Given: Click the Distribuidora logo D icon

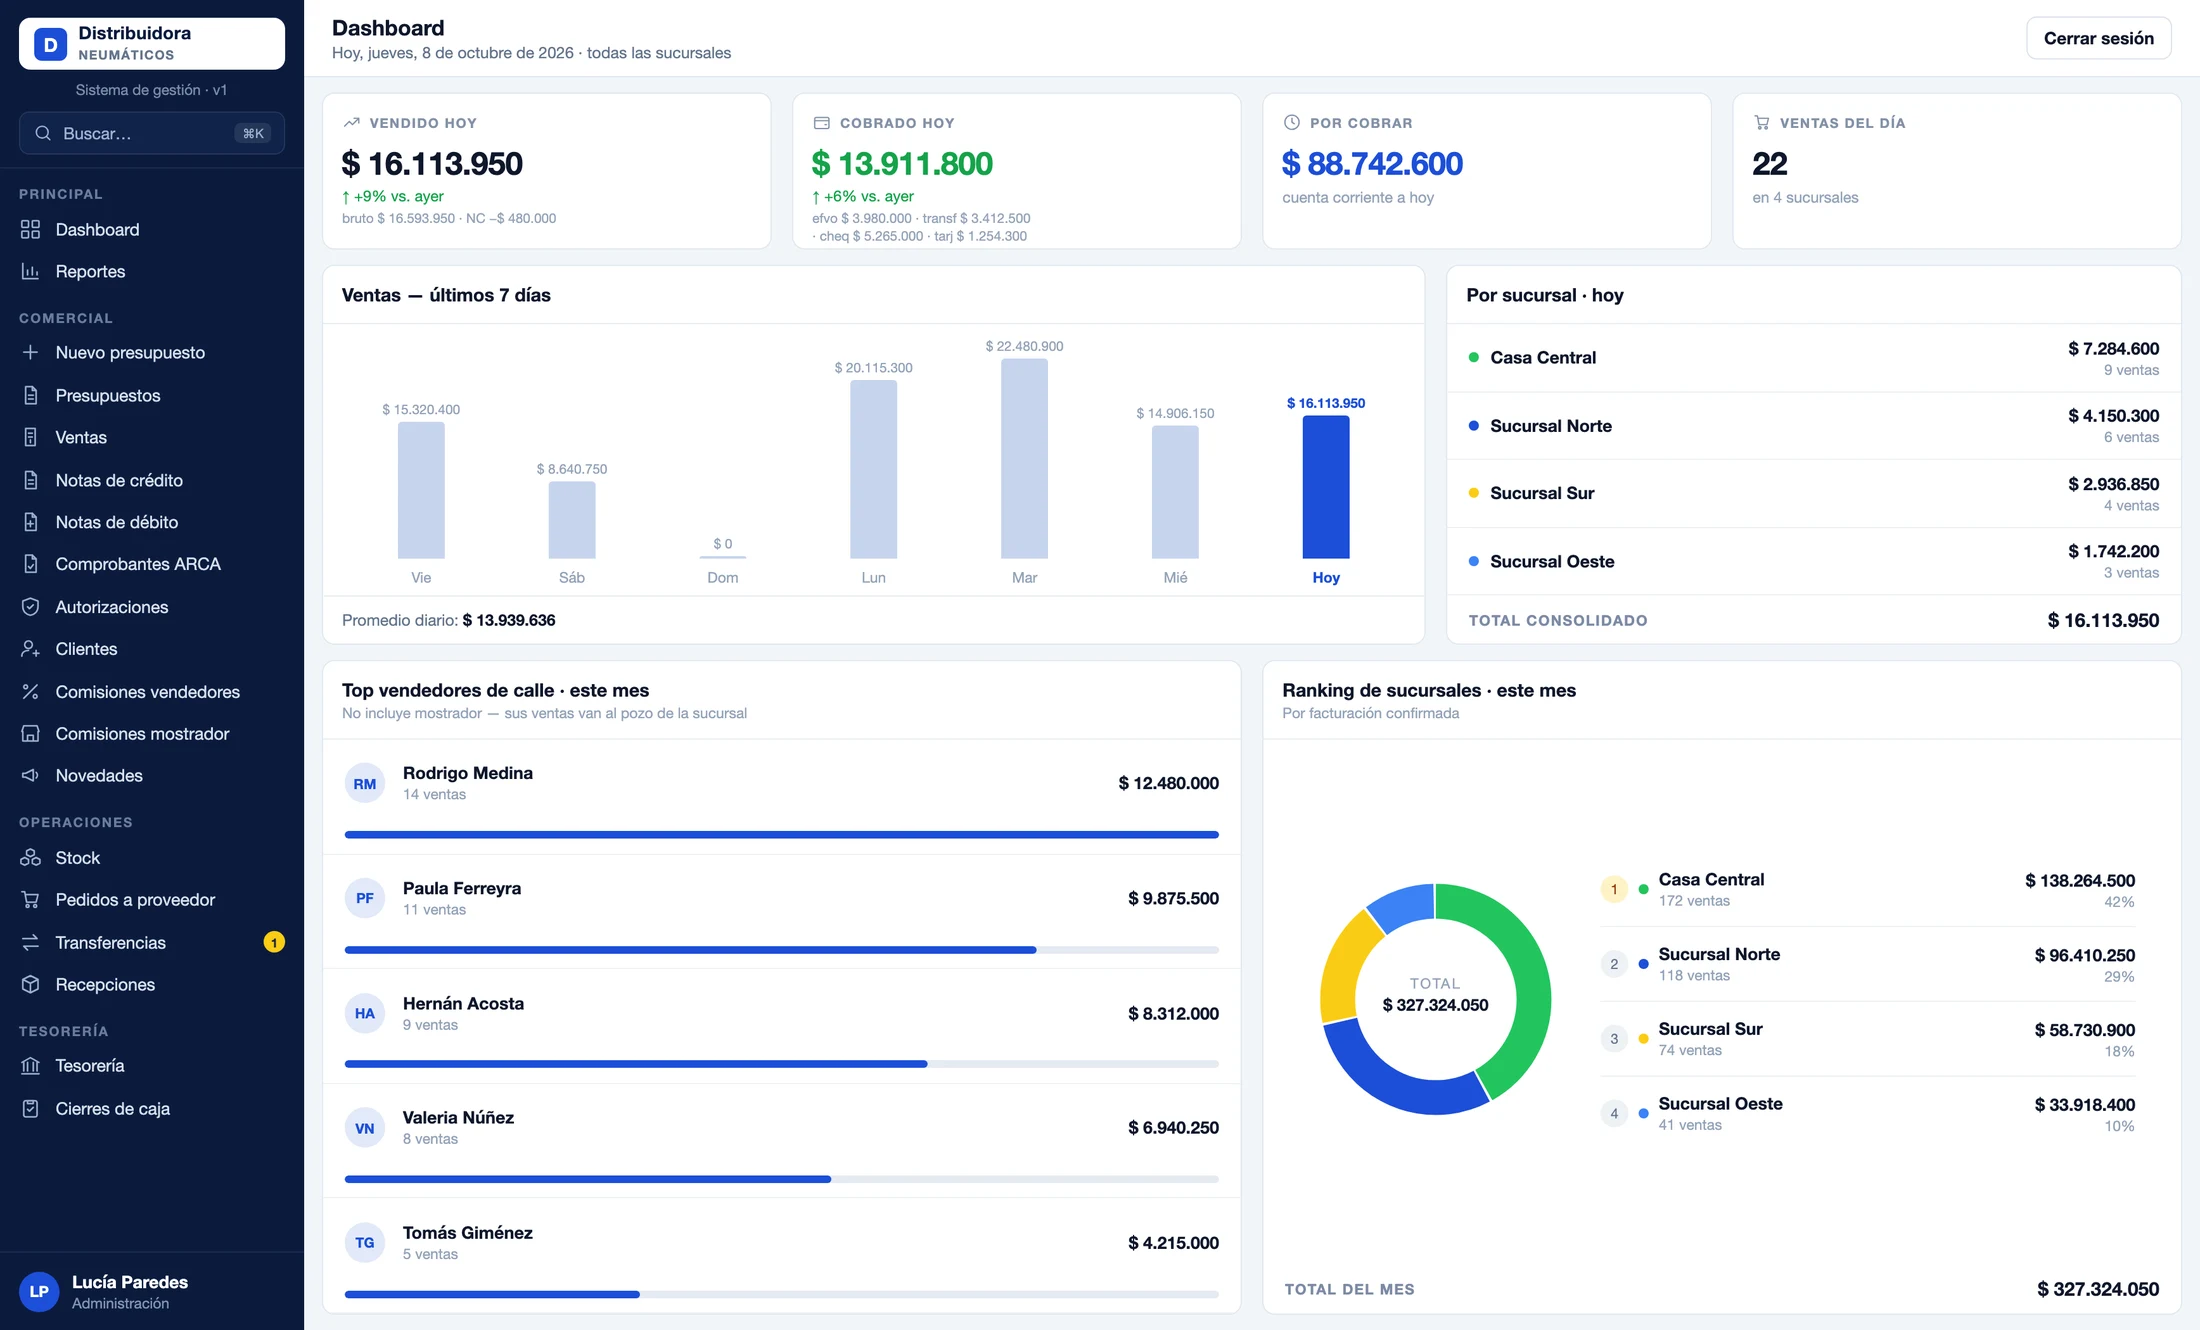Looking at the screenshot, I should [x=50, y=44].
